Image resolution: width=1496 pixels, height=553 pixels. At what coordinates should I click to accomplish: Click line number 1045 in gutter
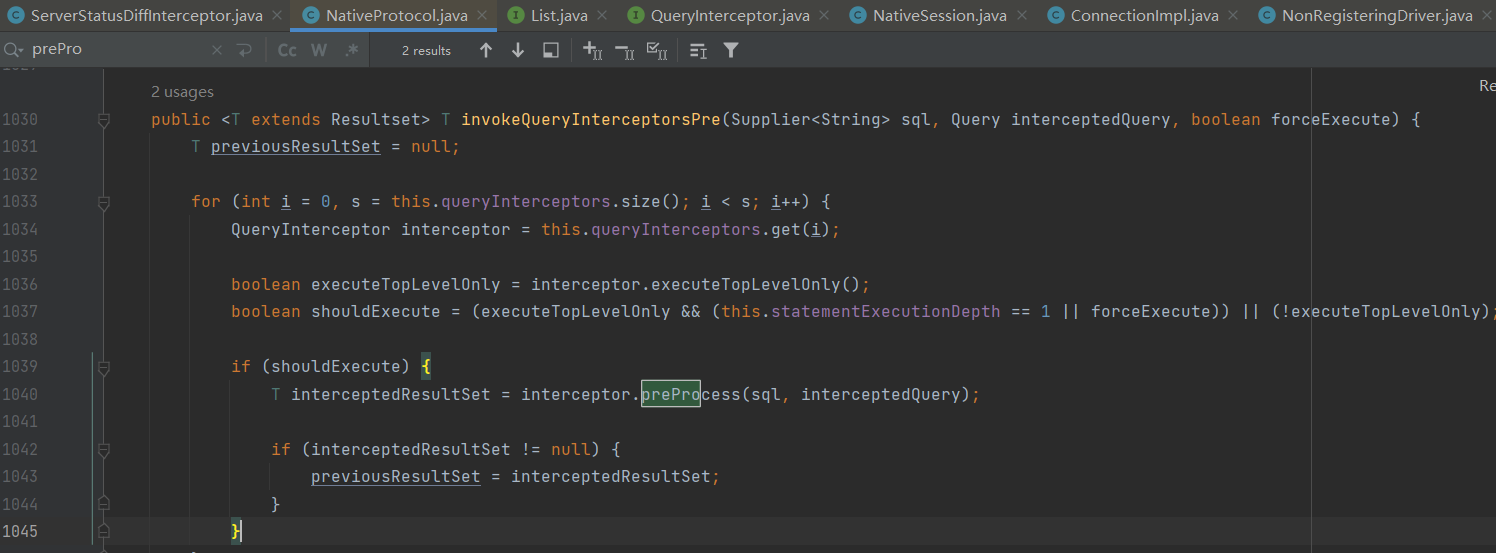20,531
